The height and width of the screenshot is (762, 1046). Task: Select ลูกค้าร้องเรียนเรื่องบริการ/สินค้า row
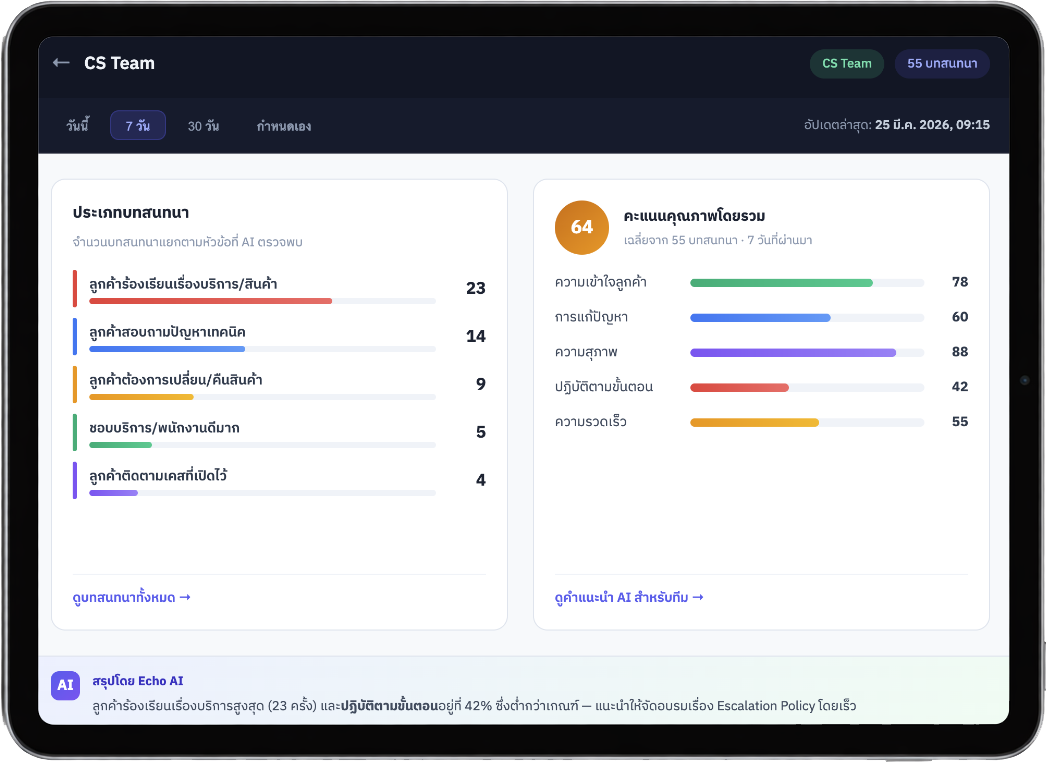tap(278, 288)
